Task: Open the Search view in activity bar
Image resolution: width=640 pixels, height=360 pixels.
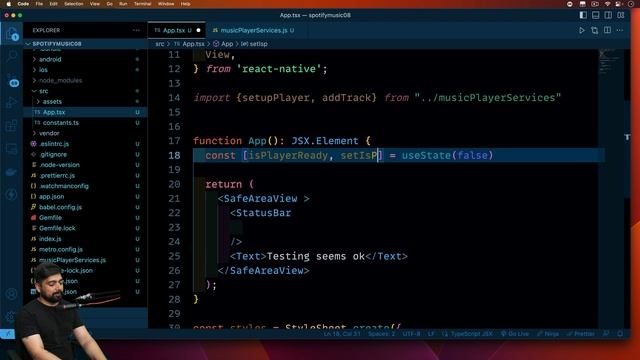Action: click(12, 56)
